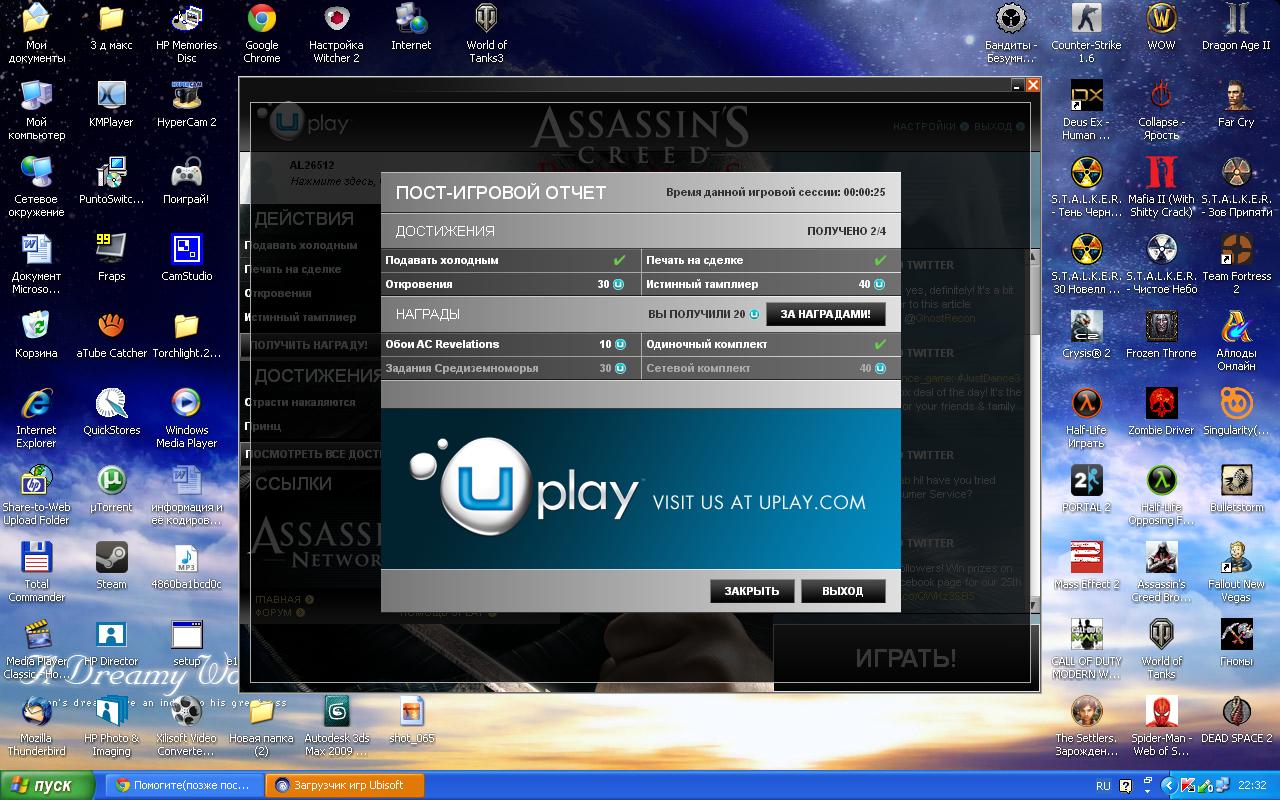Screen dimensions: 1280x800
Task: Open НАСТРОЙКИ in the Uplay header
Action: tap(930, 127)
